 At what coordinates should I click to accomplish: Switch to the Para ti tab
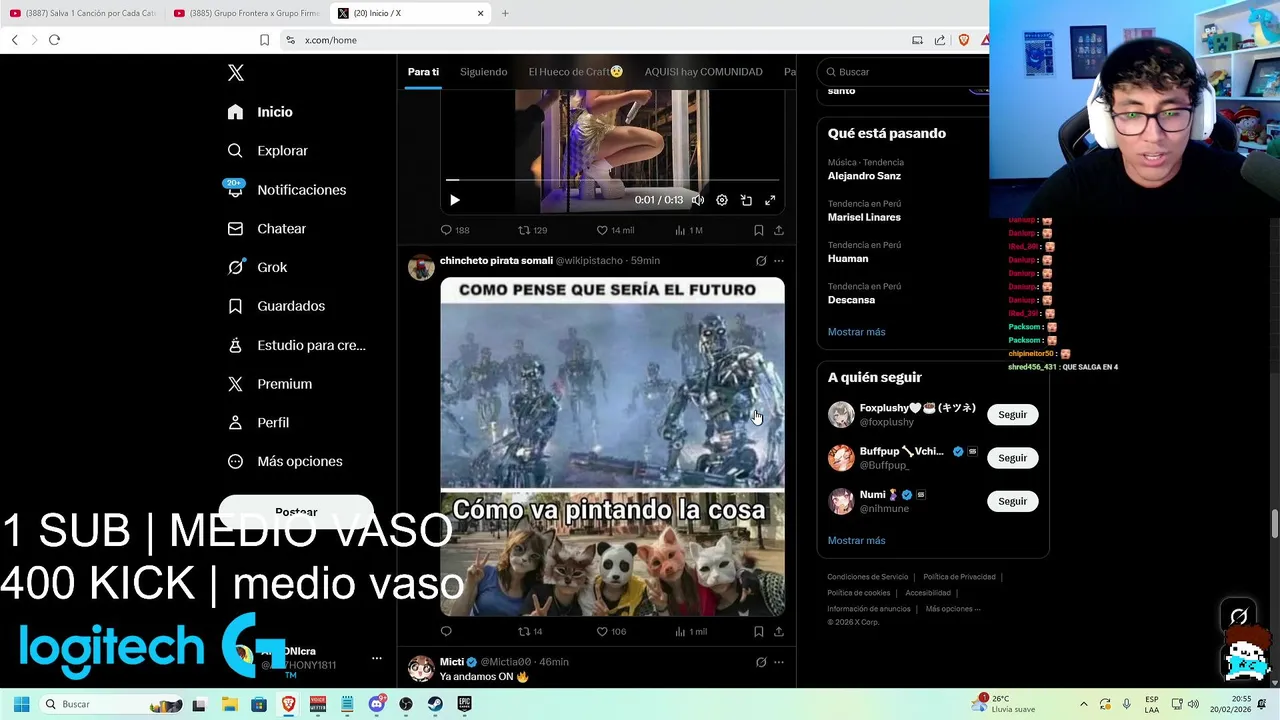click(x=423, y=72)
